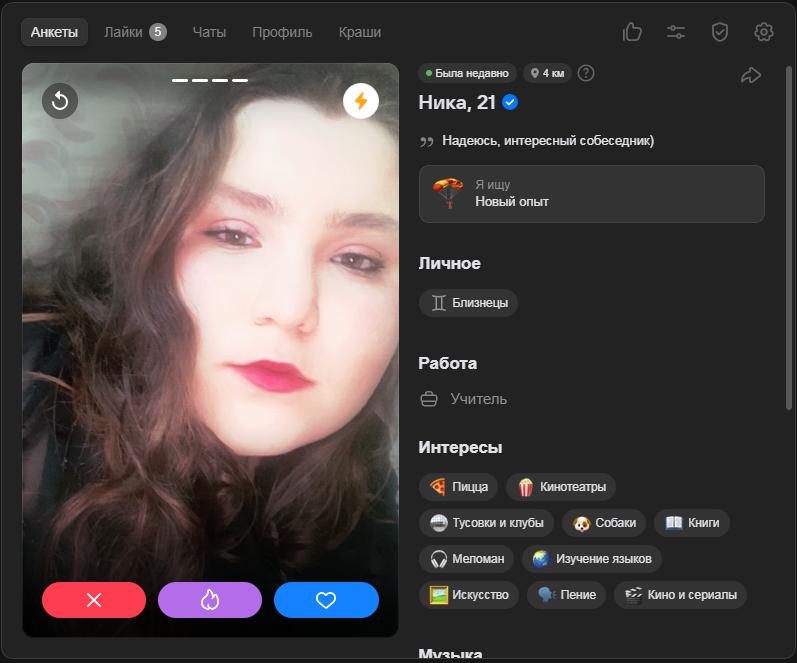Activate the lightning boost button
The height and width of the screenshot is (663, 797).
(361, 101)
